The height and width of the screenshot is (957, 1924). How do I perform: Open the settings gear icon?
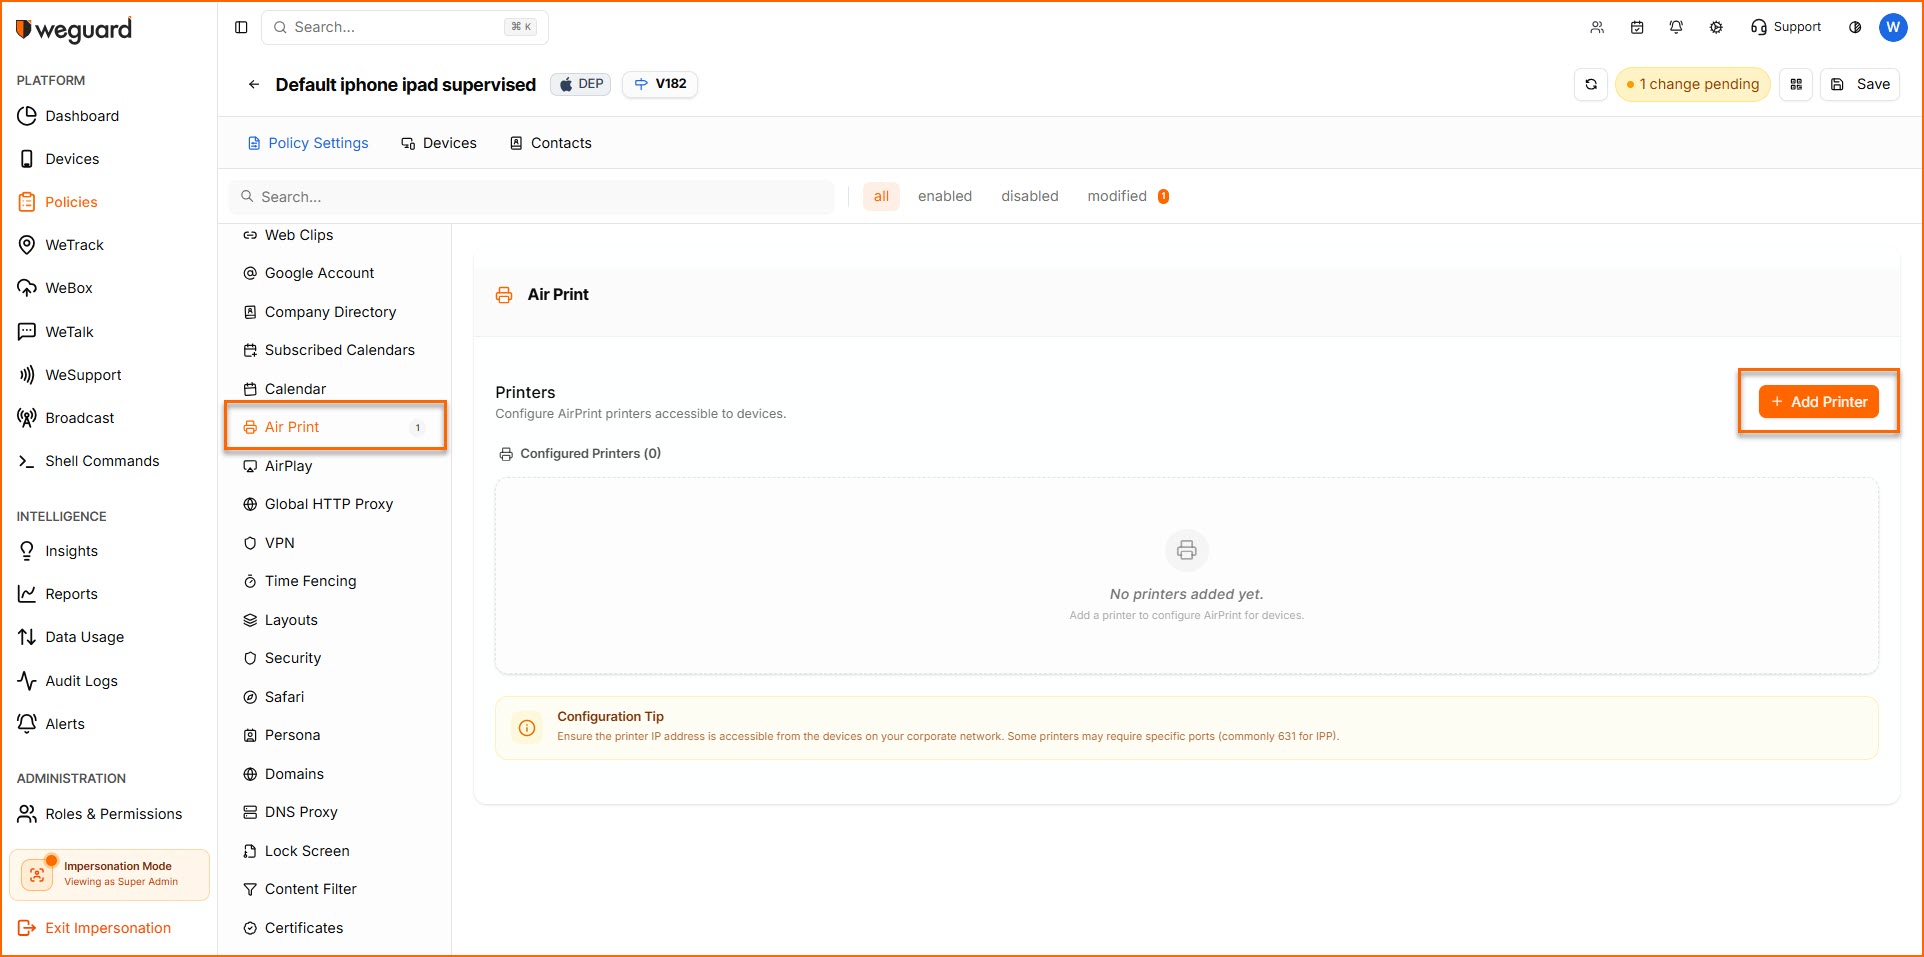point(1716,27)
